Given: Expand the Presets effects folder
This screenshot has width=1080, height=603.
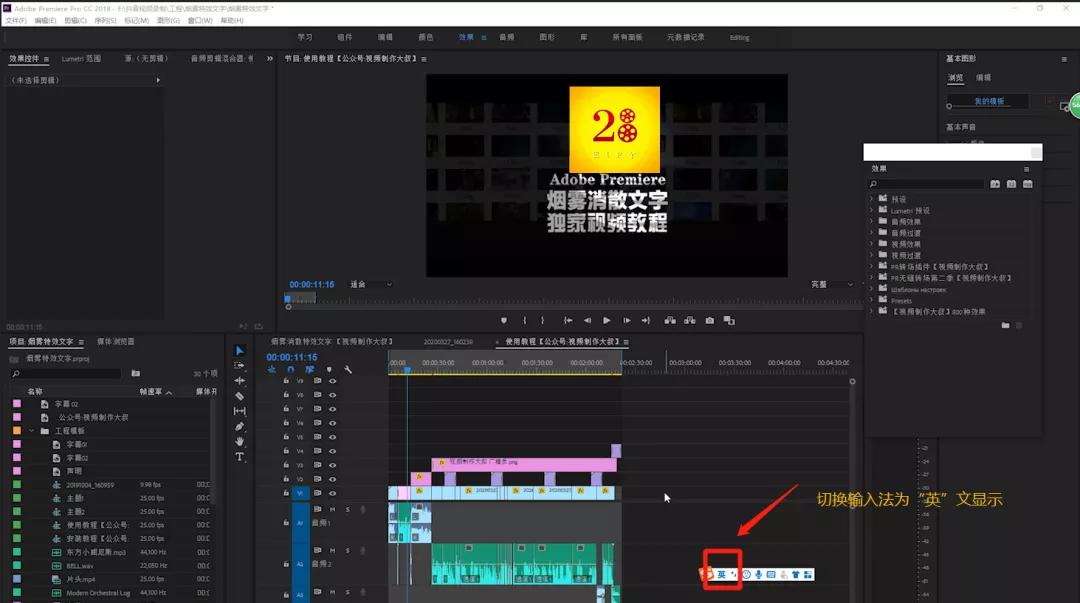Looking at the screenshot, I should [x=871, y=300].
